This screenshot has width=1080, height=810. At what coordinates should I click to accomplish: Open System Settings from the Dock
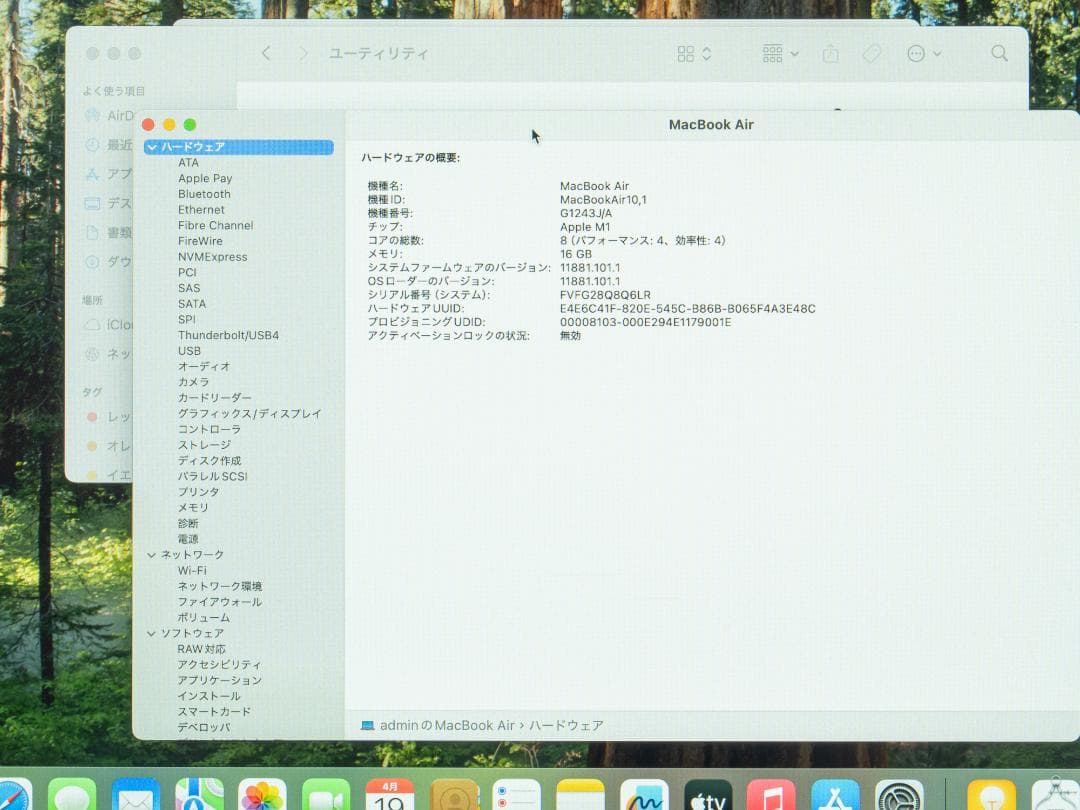[898, 796]
